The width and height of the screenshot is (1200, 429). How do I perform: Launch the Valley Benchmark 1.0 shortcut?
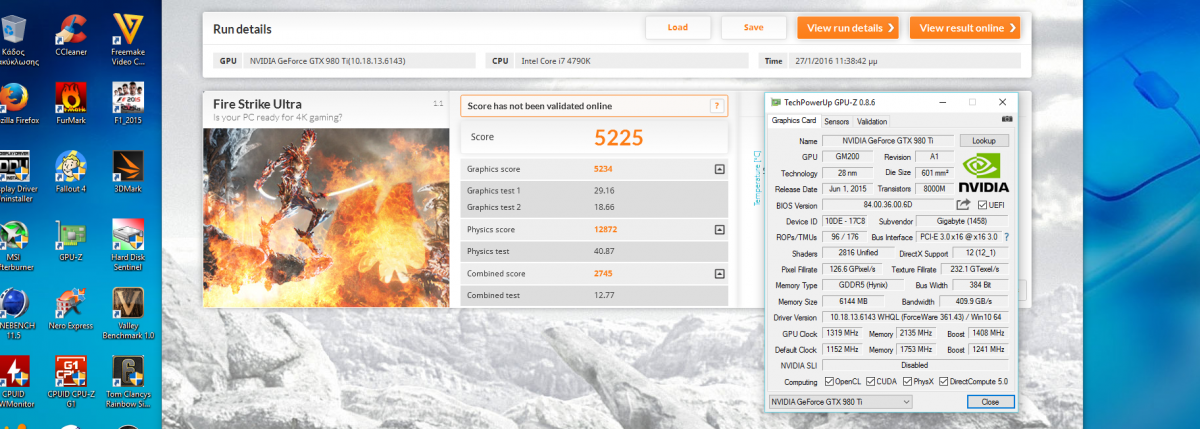coord(128,314)
